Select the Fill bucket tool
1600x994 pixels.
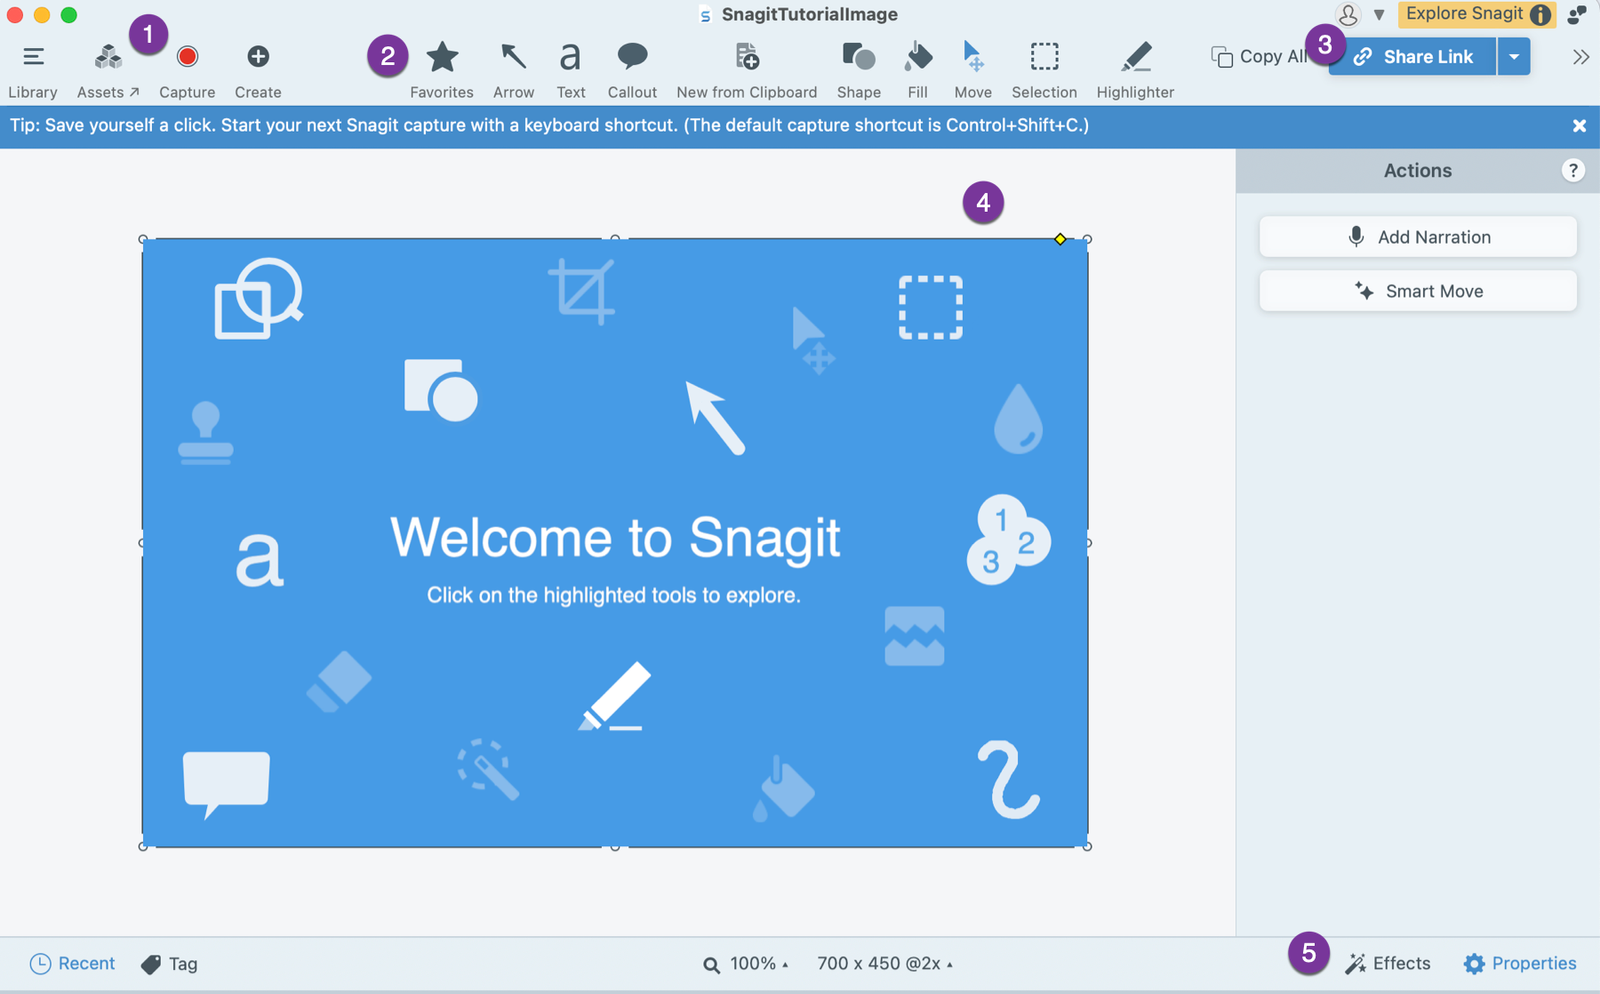click(x=918, y=71)
